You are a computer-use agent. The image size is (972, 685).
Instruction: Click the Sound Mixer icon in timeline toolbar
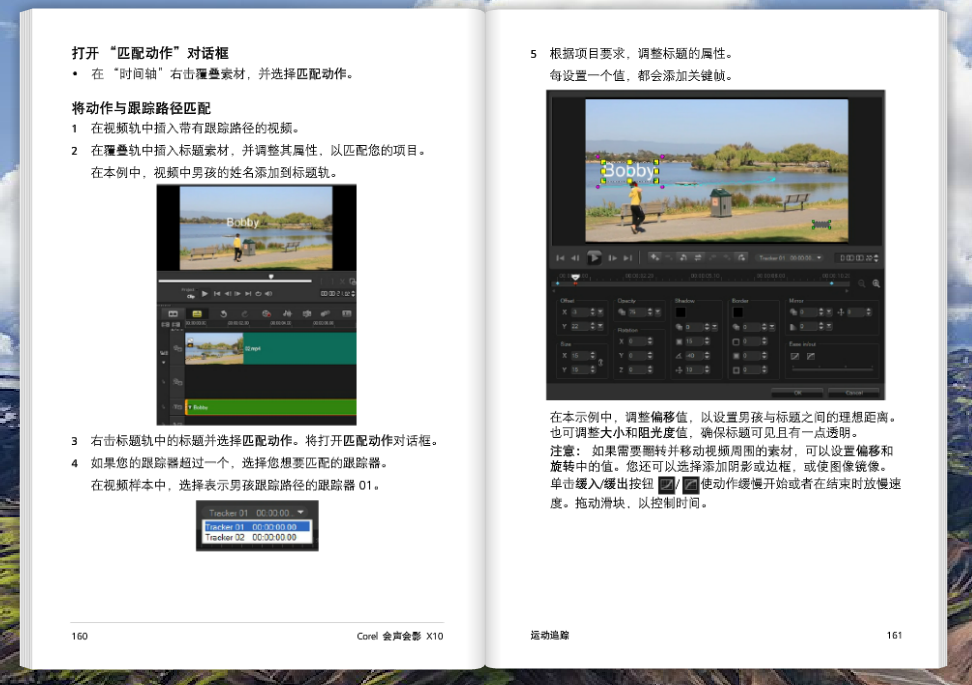point(286,314)
